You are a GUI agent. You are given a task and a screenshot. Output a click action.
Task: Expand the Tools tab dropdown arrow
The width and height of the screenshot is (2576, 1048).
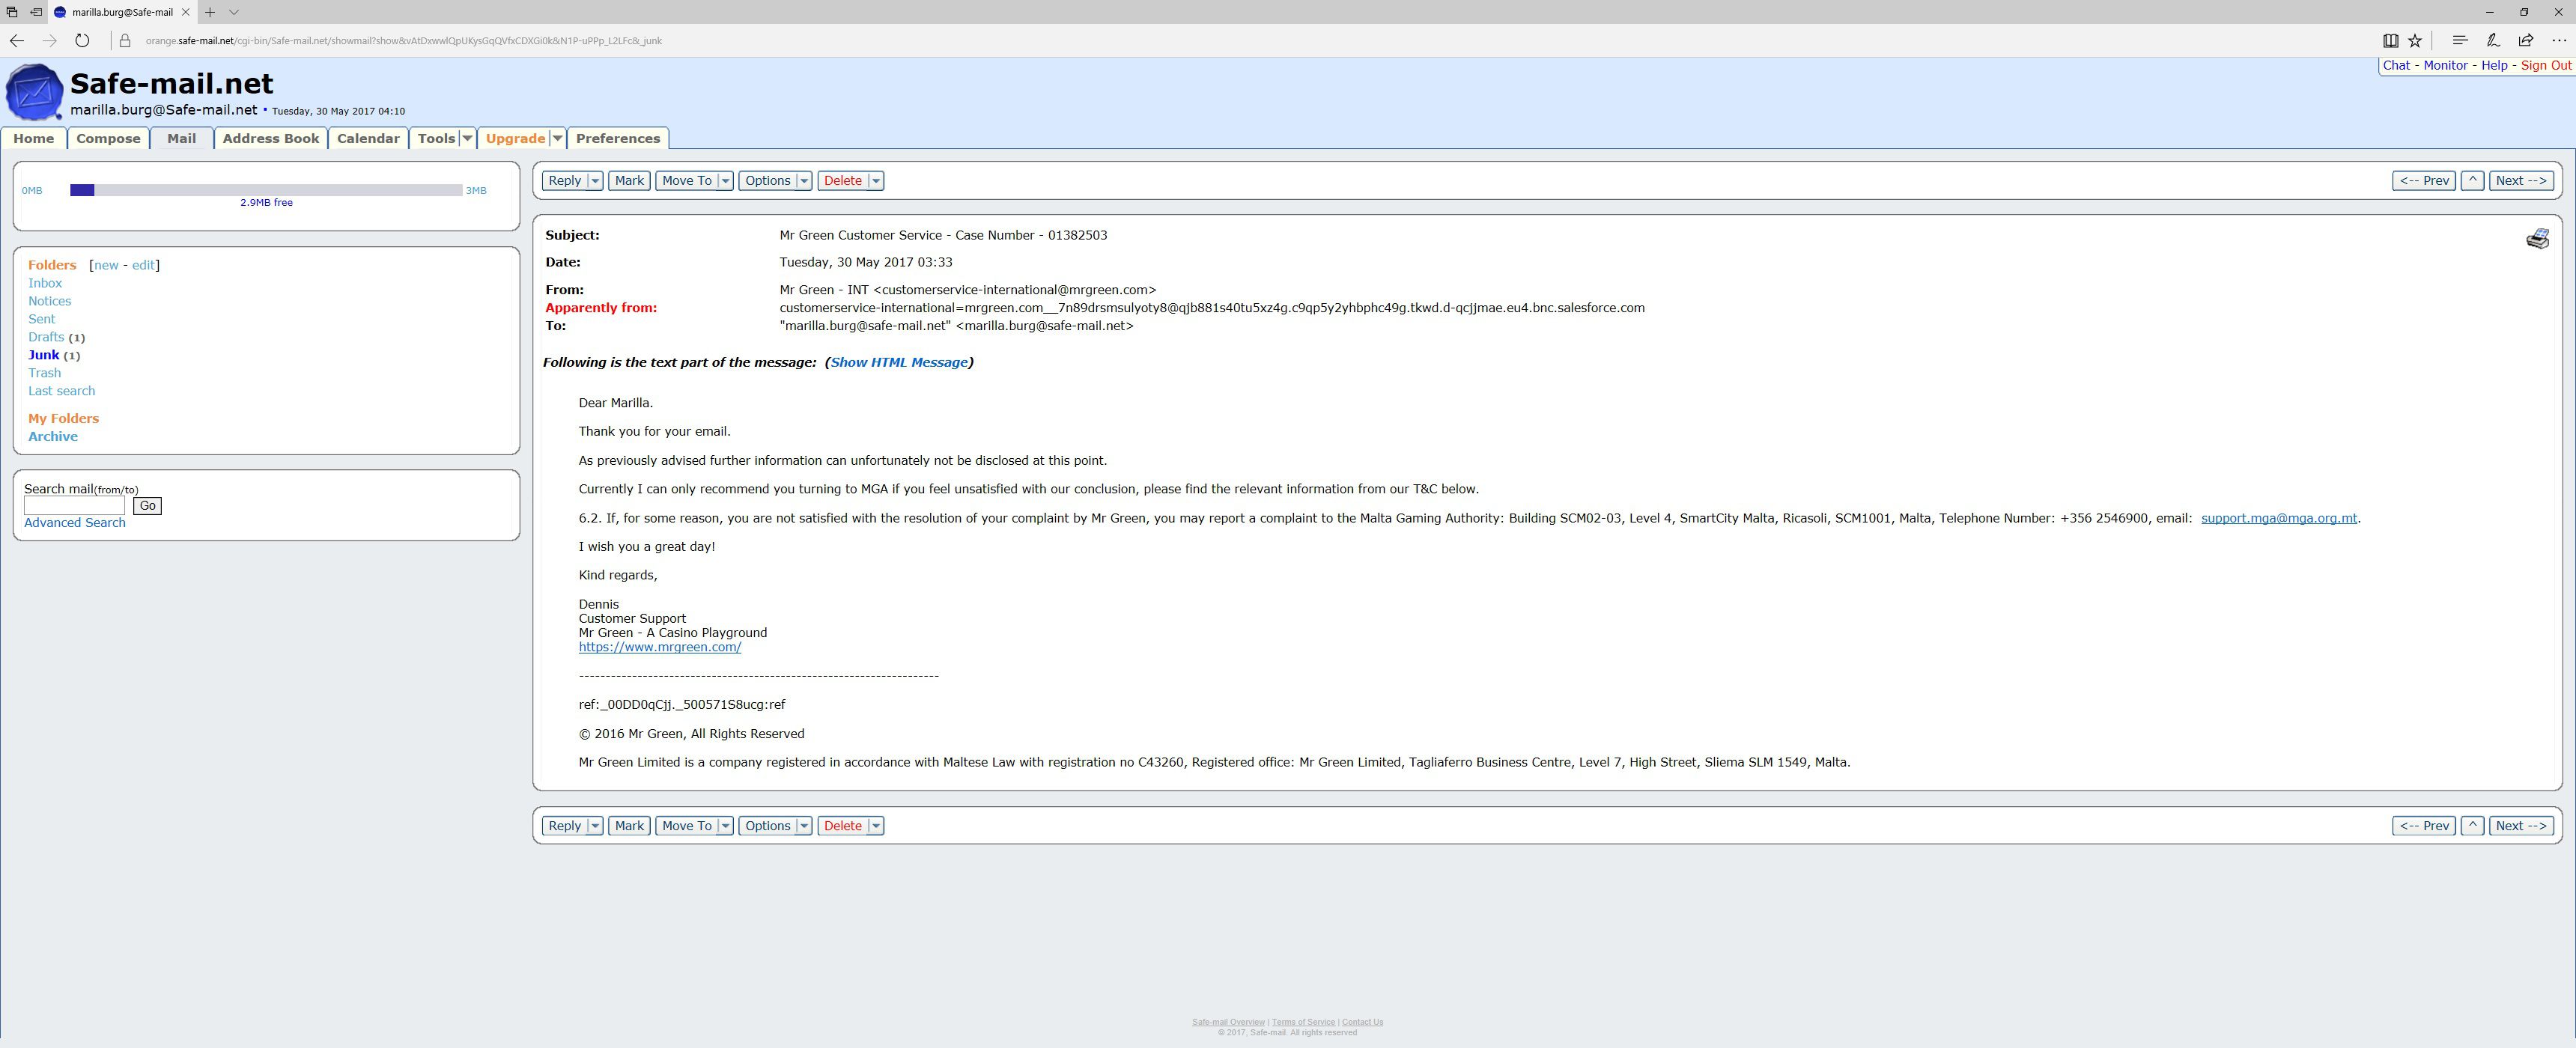point(467,139)
